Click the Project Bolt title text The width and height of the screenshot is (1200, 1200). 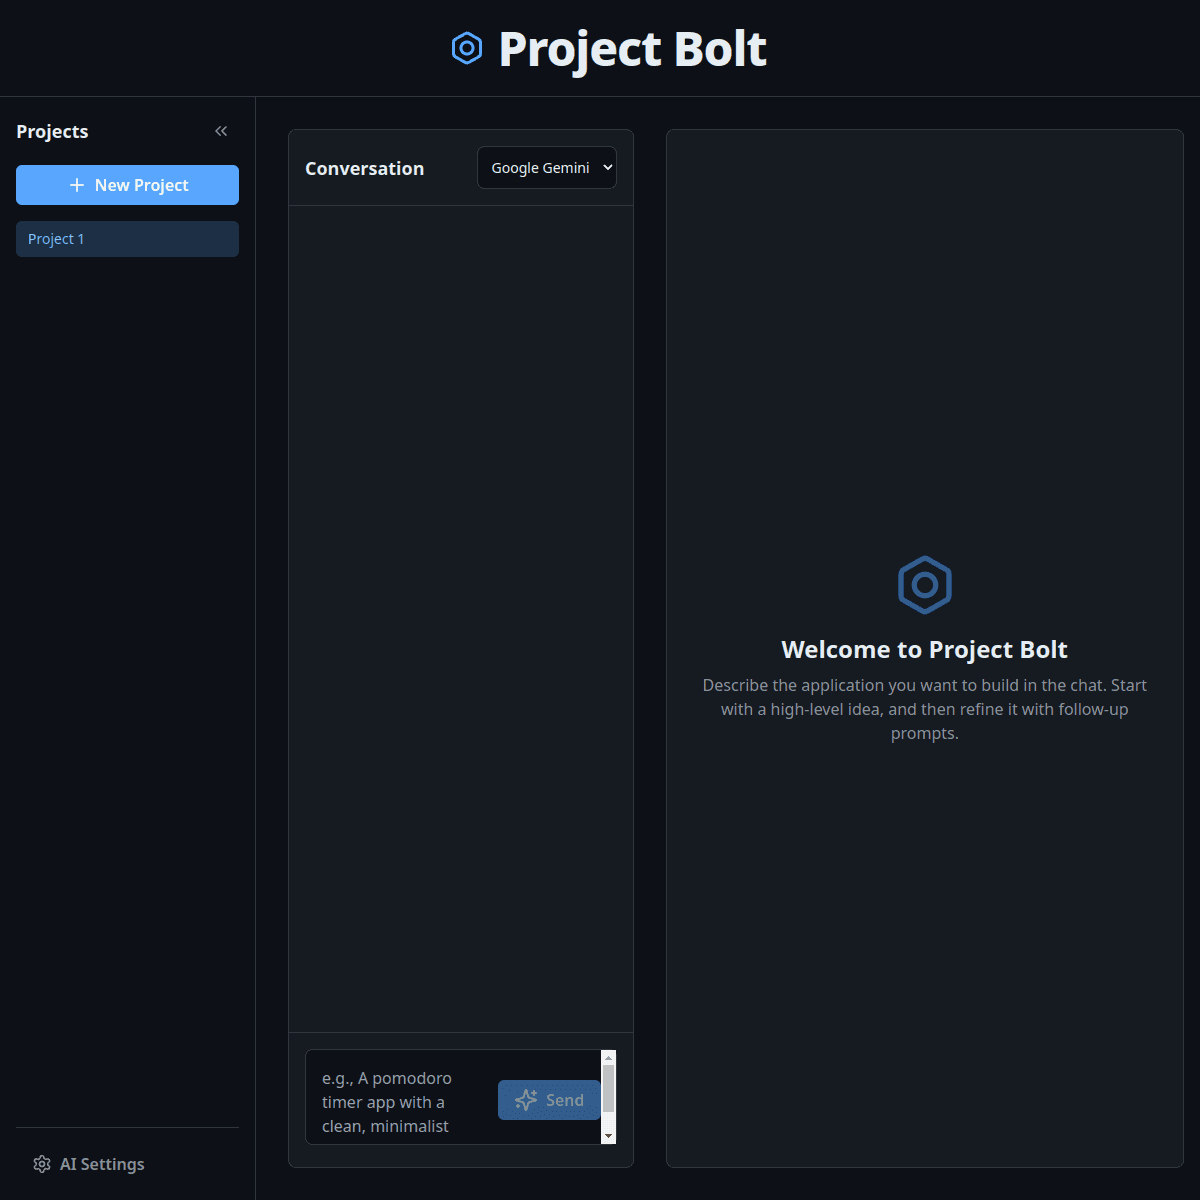pyautogui.click(x=633, y=49)
